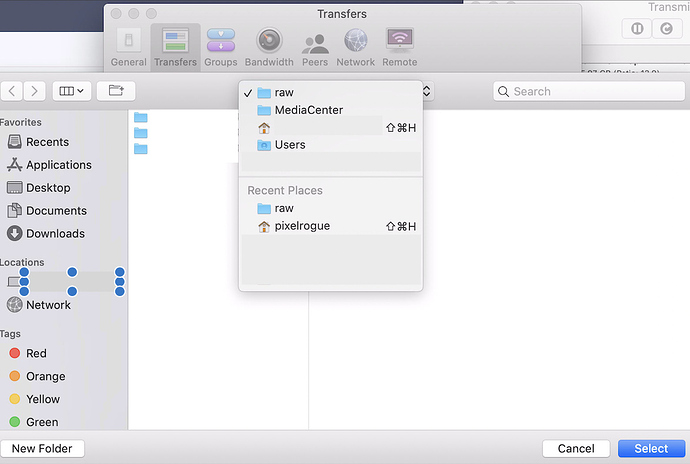Open the Bandwidth preferences pane
The height and width of the screenshot is (464, 690).
pos(269,46)
